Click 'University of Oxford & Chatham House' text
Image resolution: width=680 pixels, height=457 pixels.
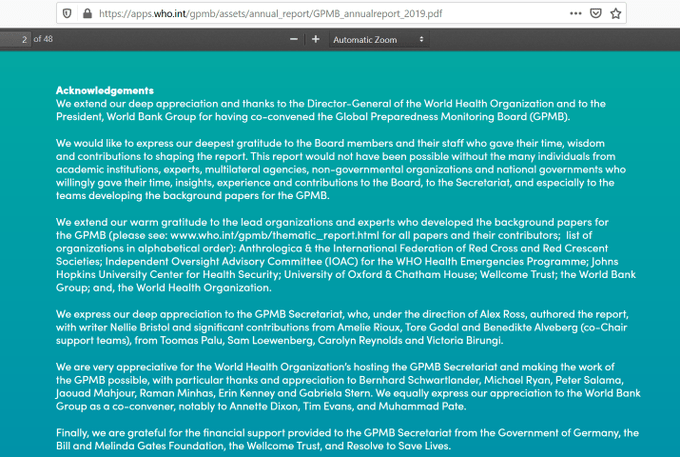(x=379, y=274)
